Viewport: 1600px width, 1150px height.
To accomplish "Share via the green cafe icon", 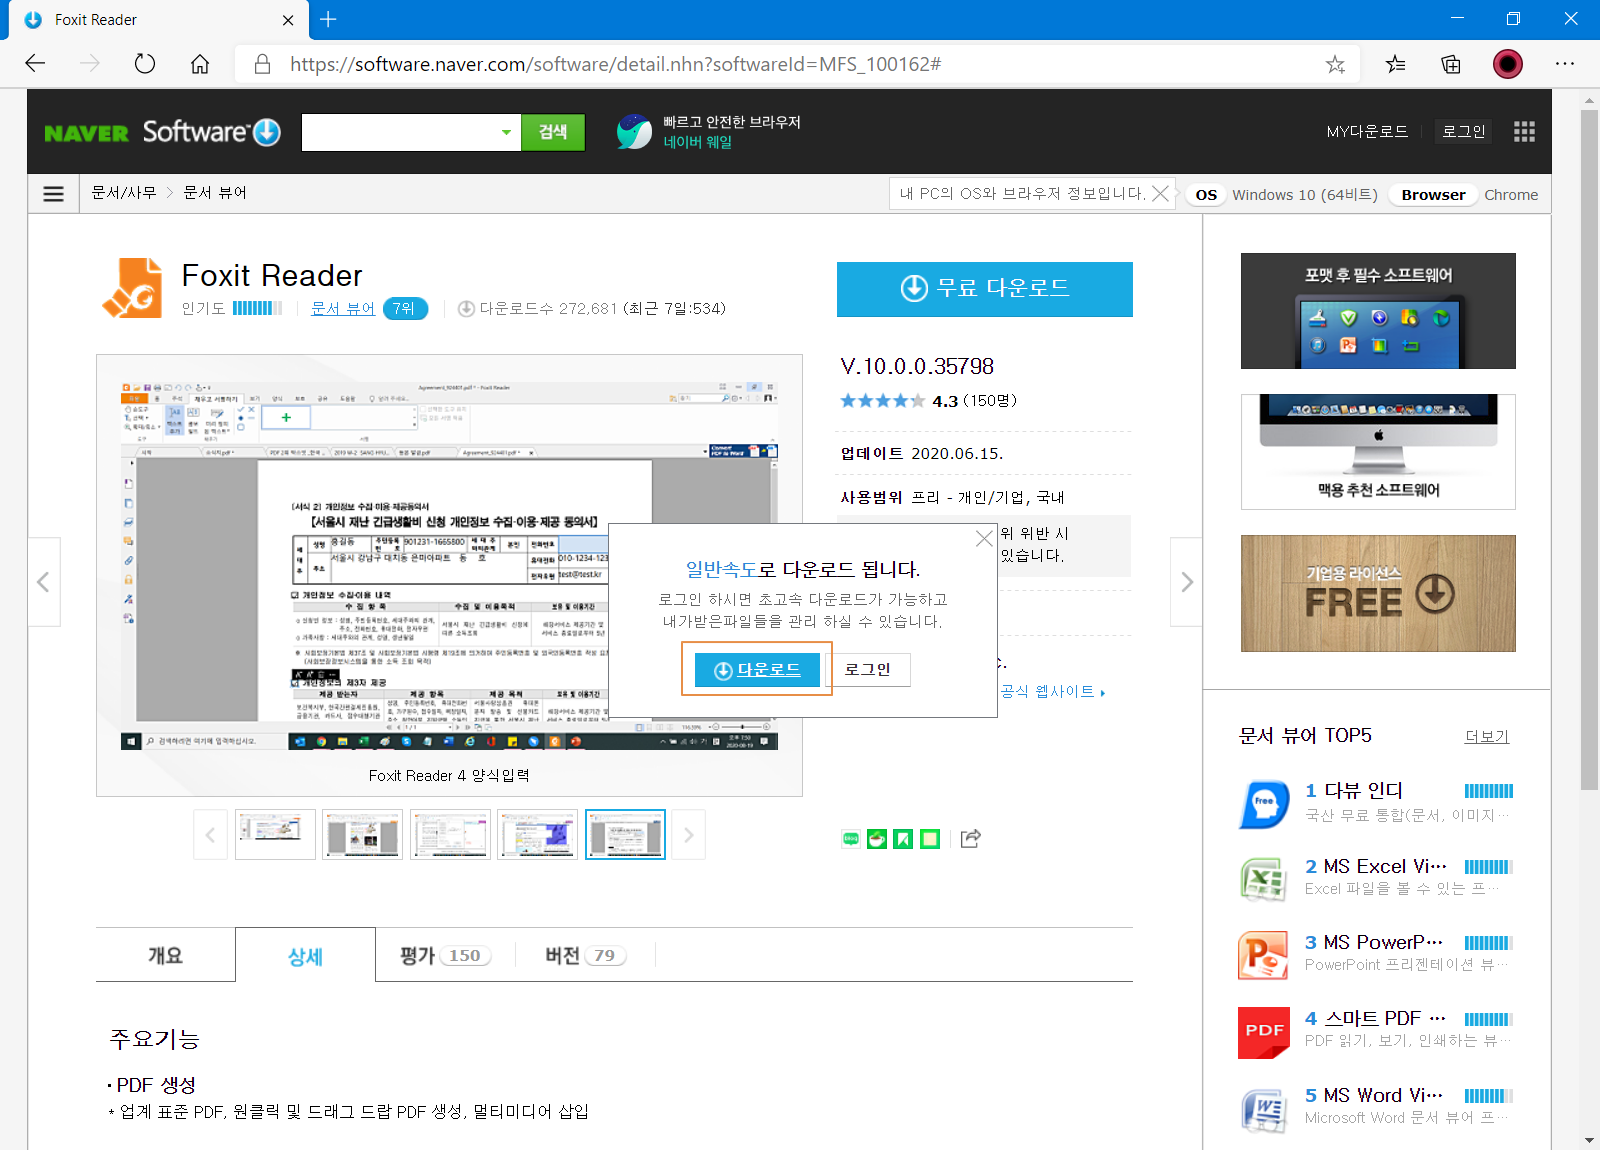I will coord(877,839).
